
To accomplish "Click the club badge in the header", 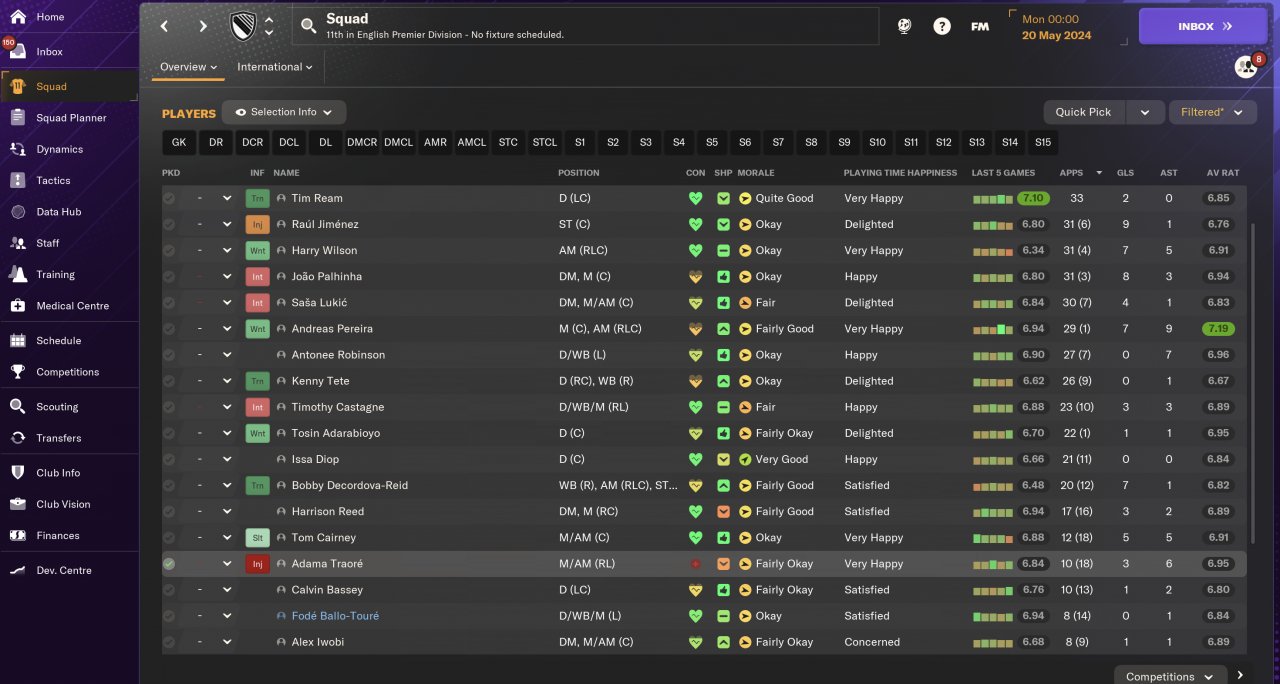I will (x=243, y=26).
